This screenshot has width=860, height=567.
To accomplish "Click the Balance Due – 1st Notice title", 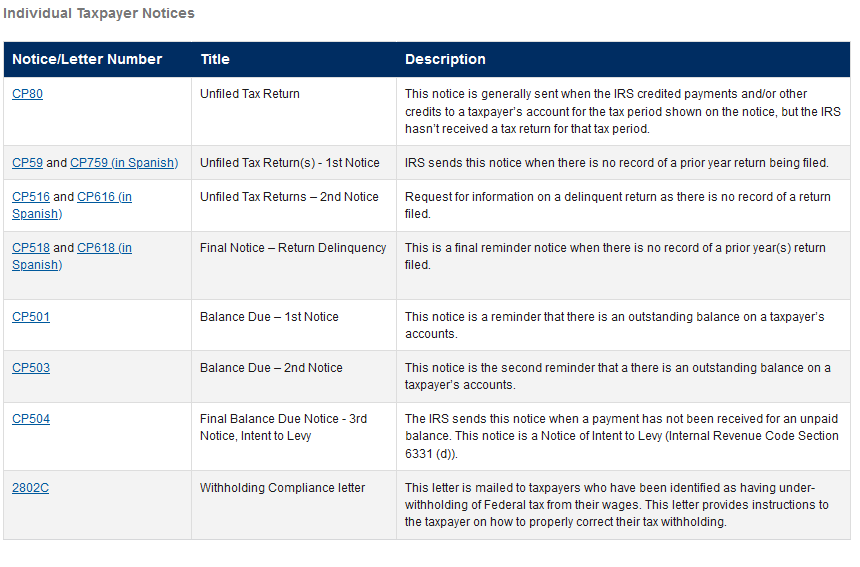I will [269, 317].
